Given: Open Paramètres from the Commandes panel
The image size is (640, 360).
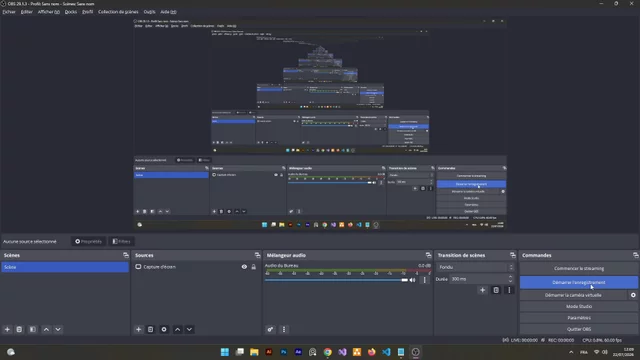Looking at the screenshot, I should click(579, 318).
